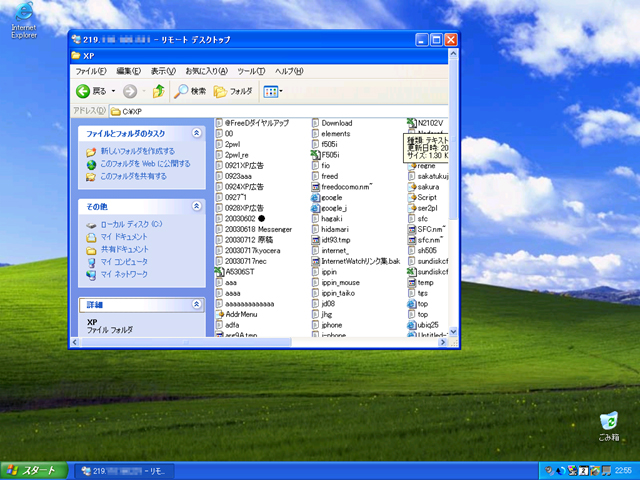Open the 検索 (Search) toolbar button

190,91
